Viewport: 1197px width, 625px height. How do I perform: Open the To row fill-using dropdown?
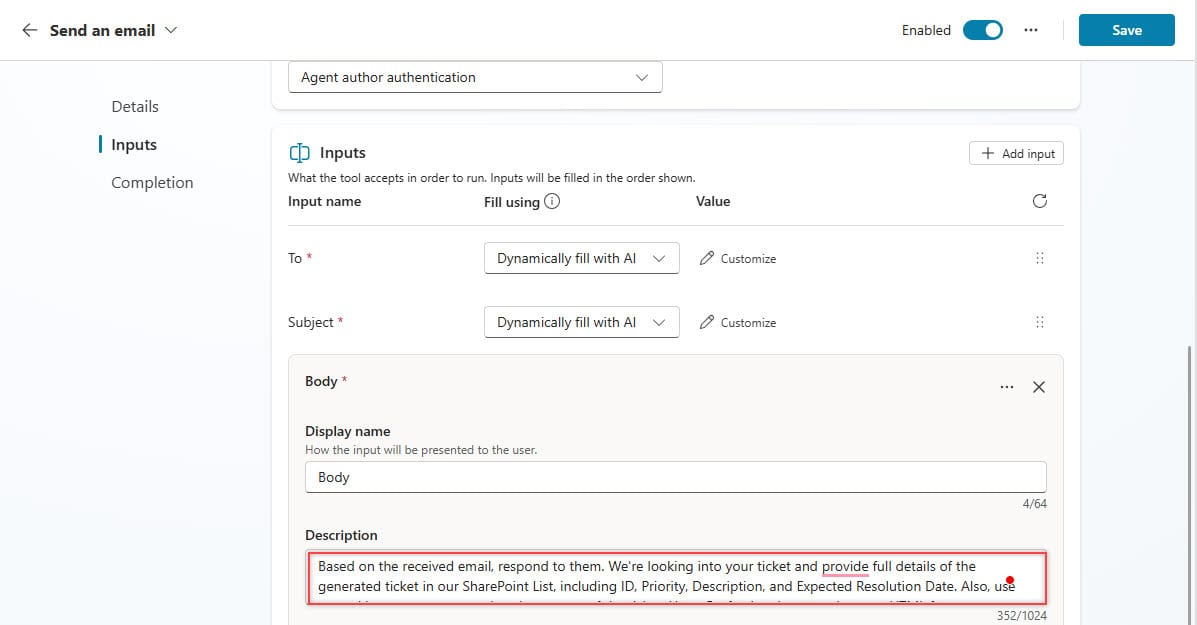[x=581, y=259]
